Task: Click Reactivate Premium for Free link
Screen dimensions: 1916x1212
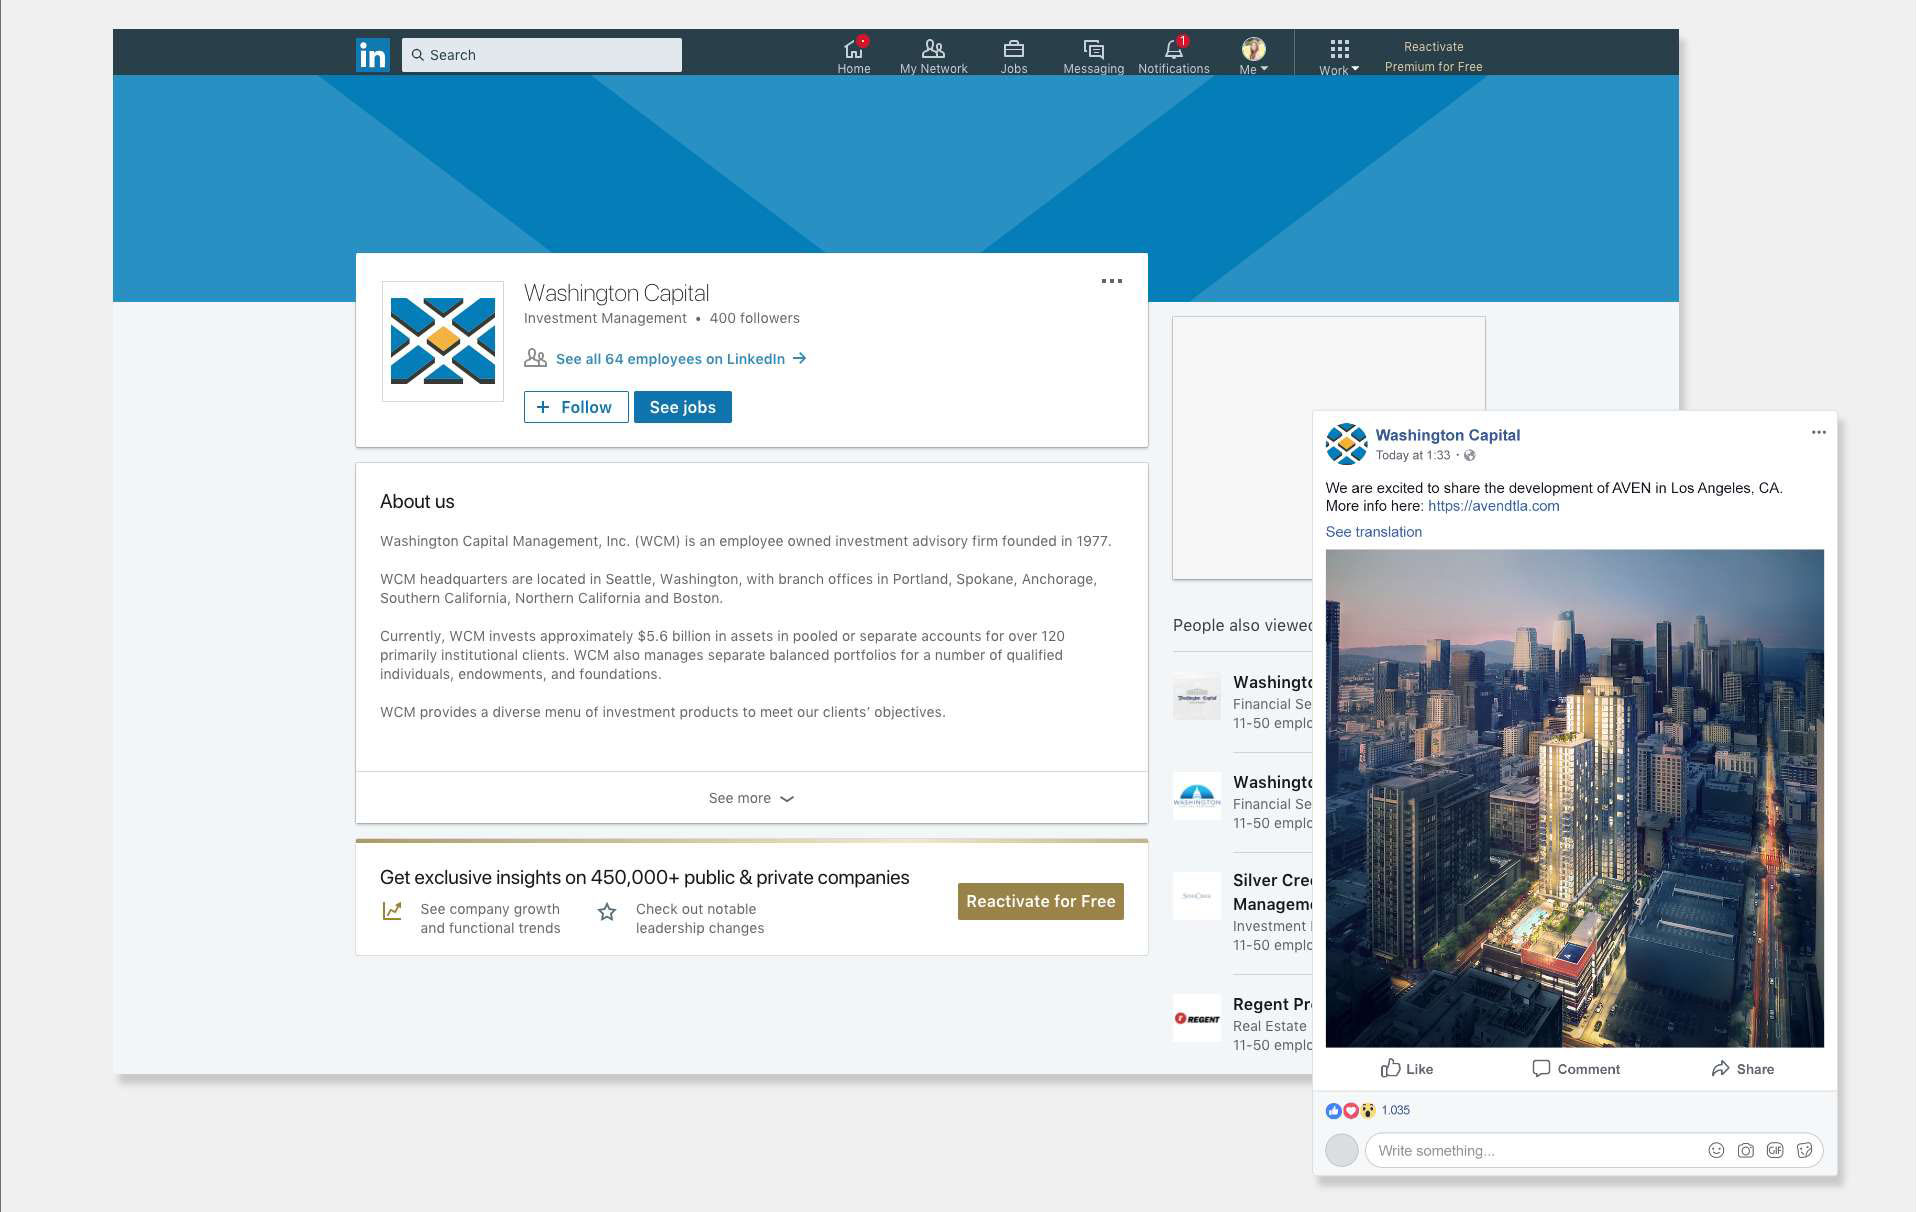Action: pos(1433,57)
